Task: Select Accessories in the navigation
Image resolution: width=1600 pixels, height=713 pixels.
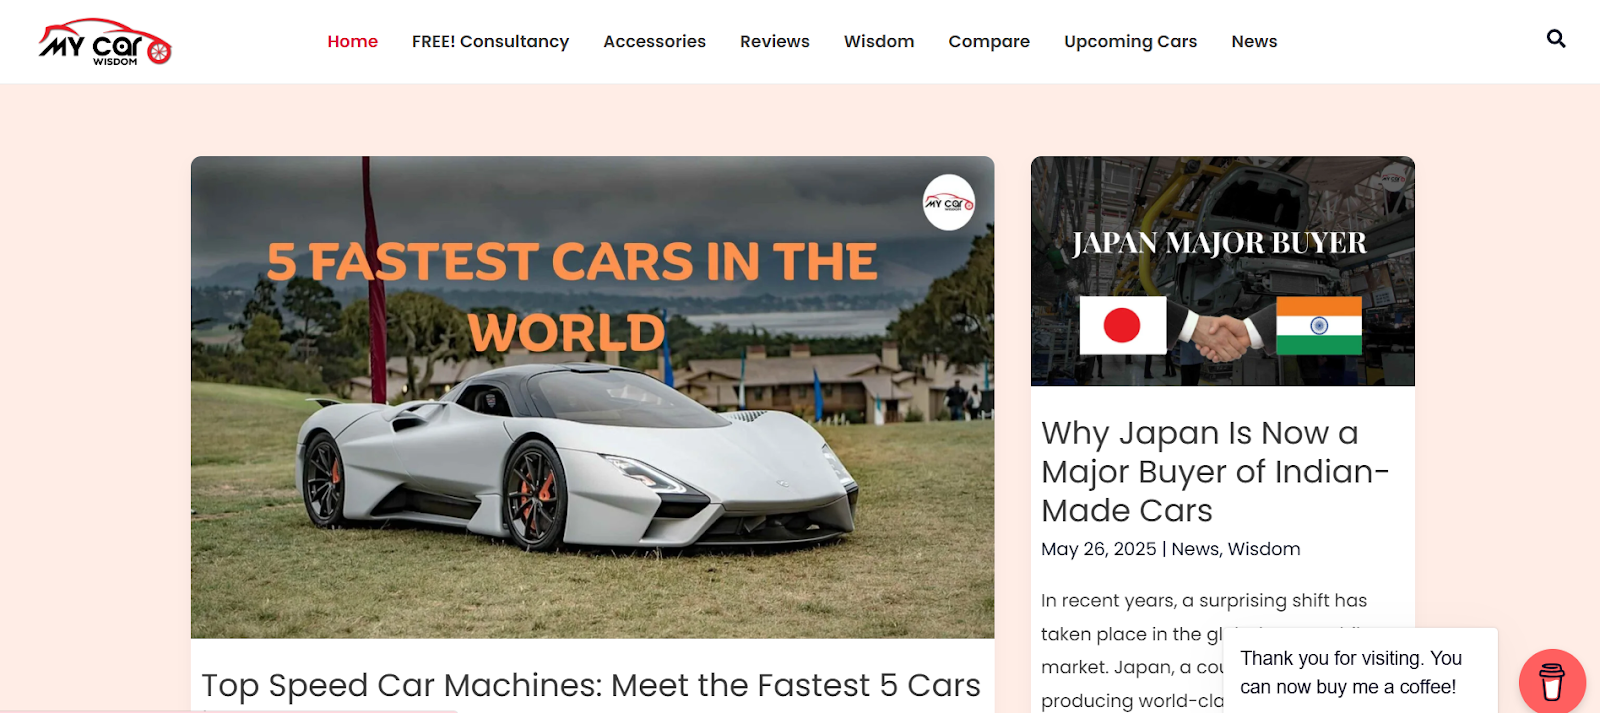Action: (x=654, y=41)
